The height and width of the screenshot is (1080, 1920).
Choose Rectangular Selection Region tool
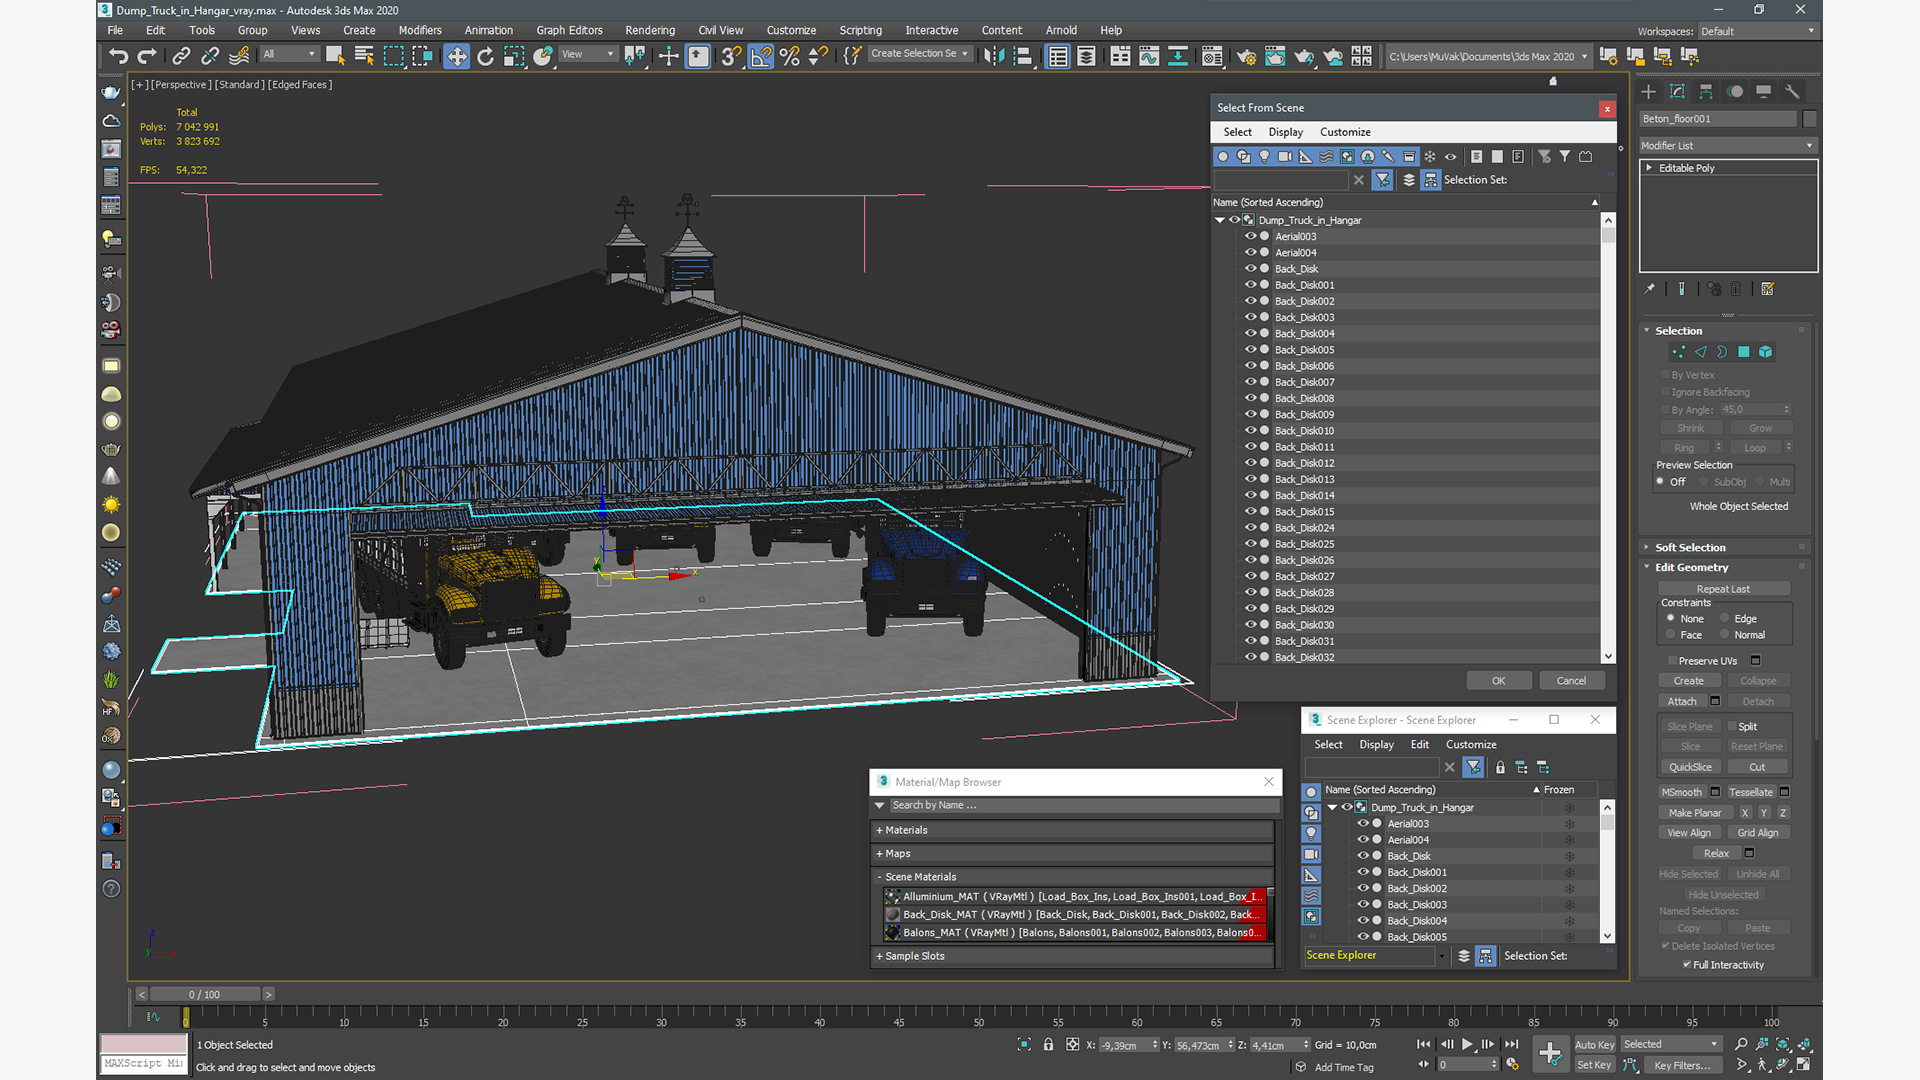pos(393,56)
